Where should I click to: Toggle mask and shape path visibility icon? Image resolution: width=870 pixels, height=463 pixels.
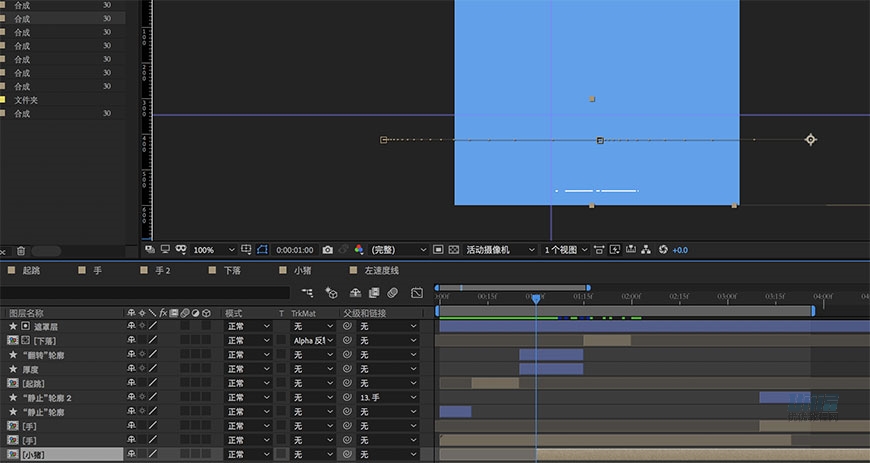(x=181, y=249)
